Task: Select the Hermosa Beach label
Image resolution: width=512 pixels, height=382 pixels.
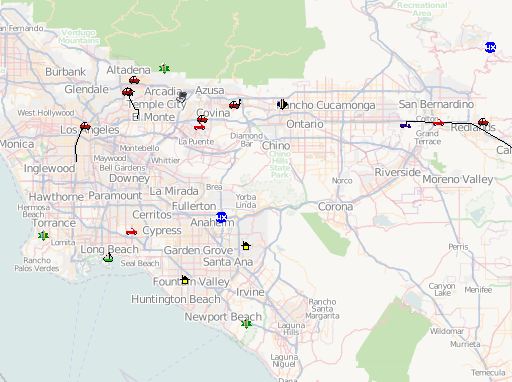Action: pos(34,211)
